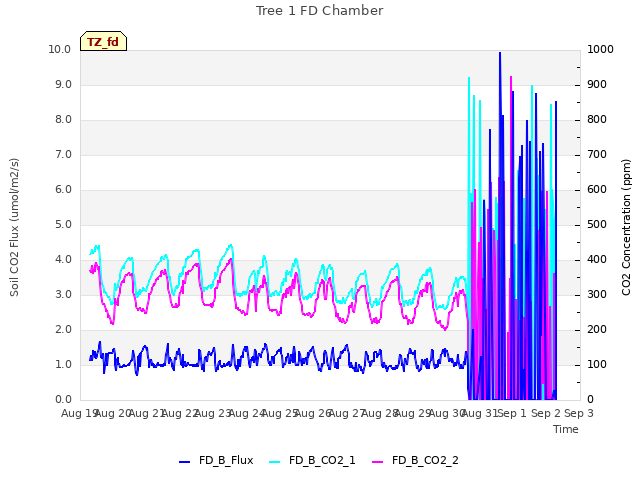Click the Sep 1 x-axis tick label
This screenshot has height=480, width=640.
512,413
